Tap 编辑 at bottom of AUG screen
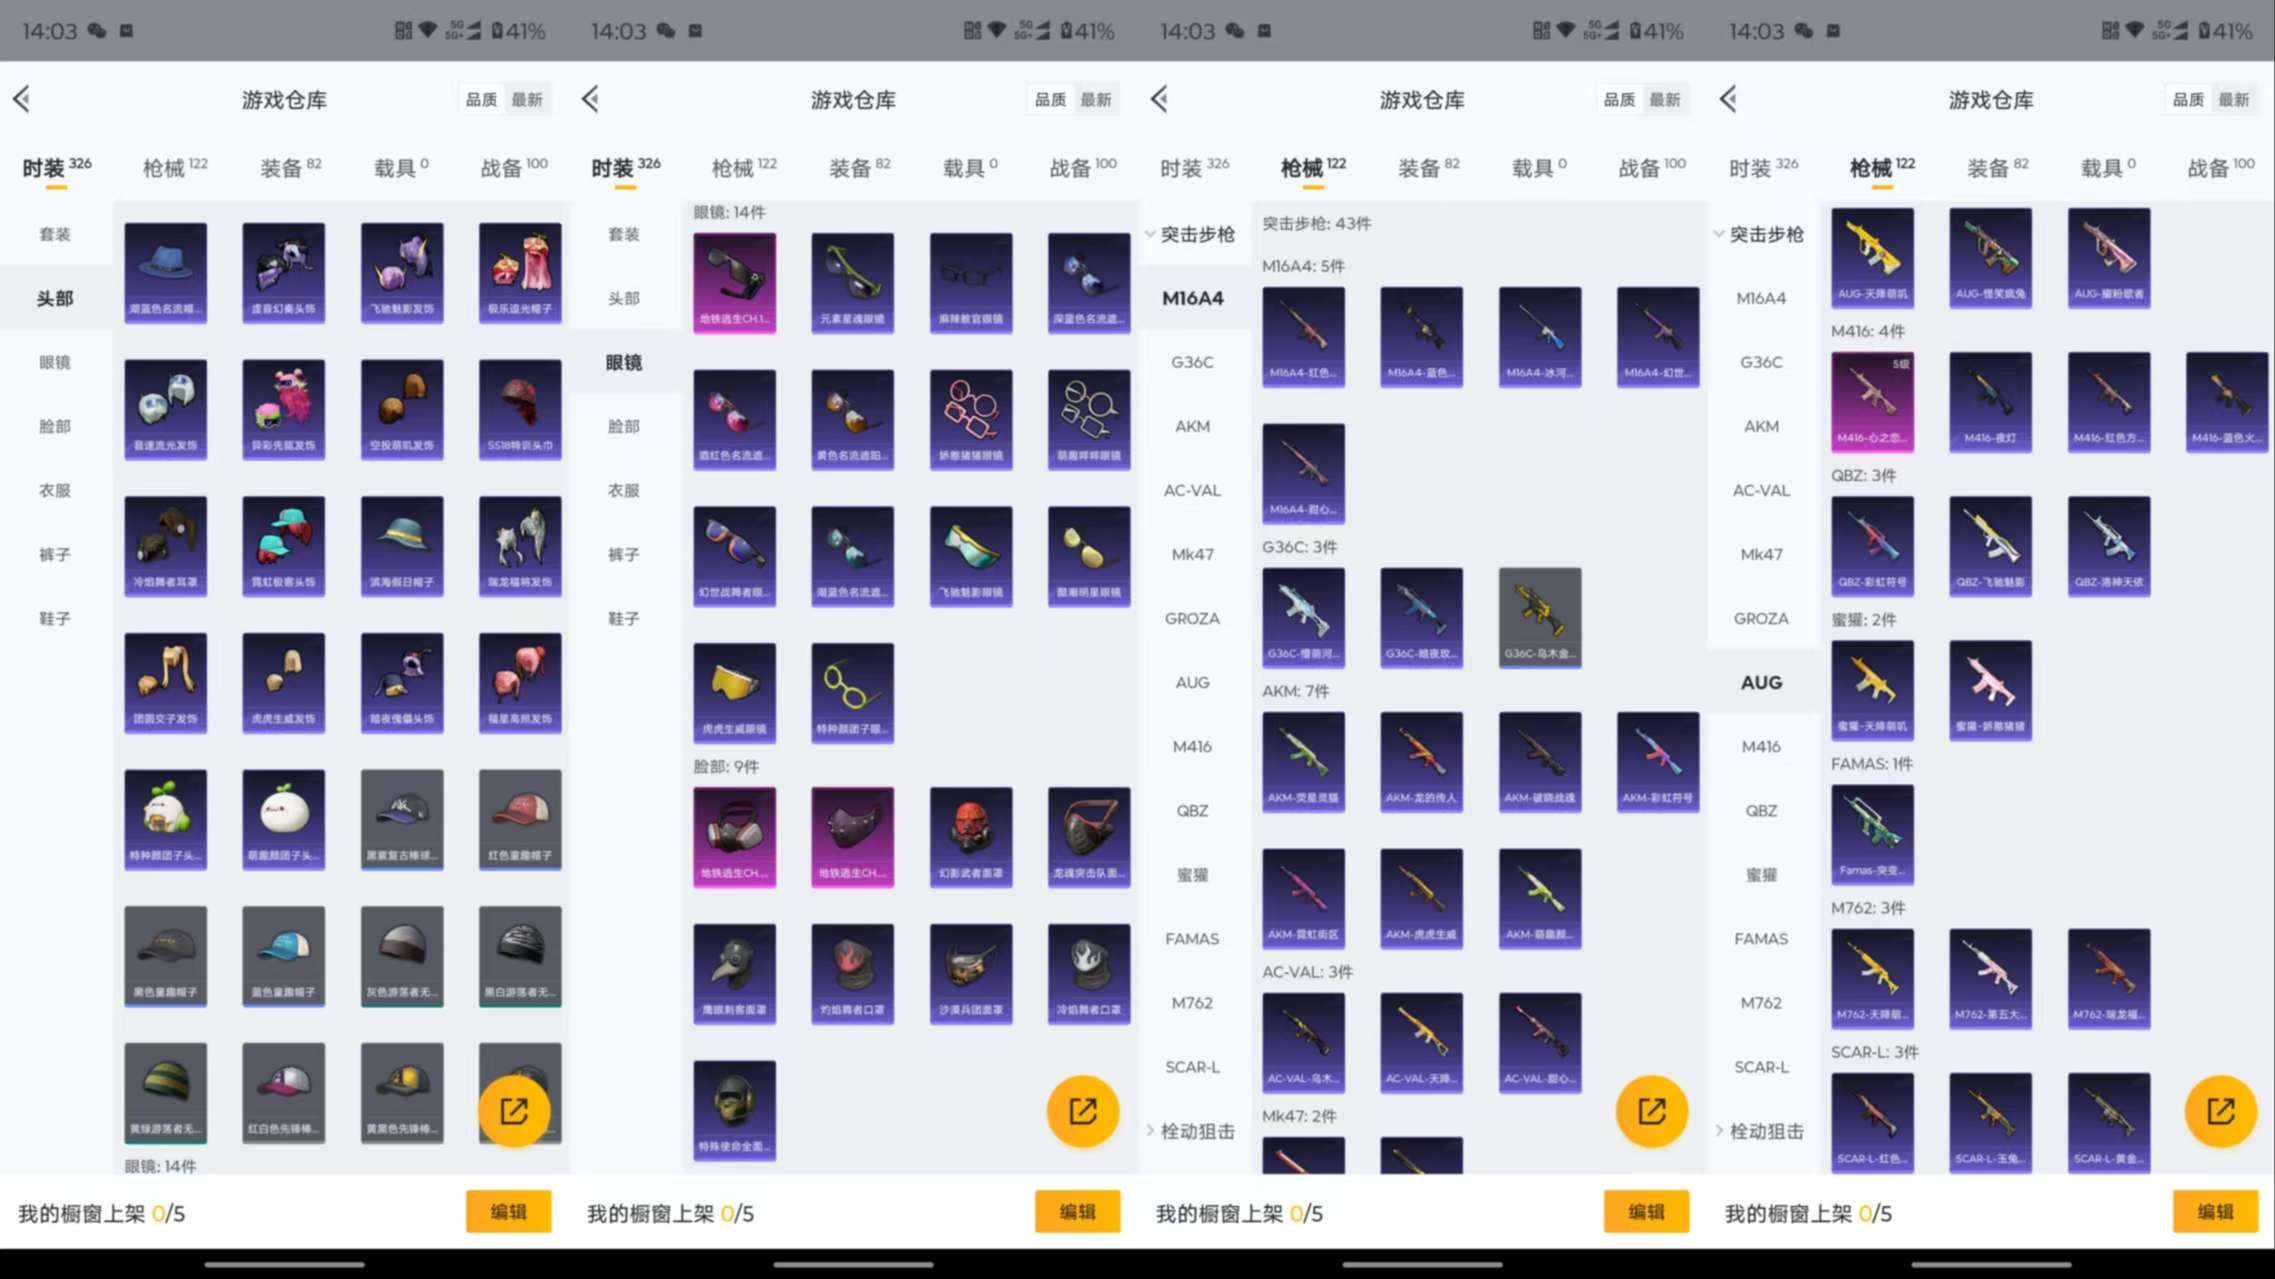Viewport: 2275px width, 1279px height. (2216, 1212)
